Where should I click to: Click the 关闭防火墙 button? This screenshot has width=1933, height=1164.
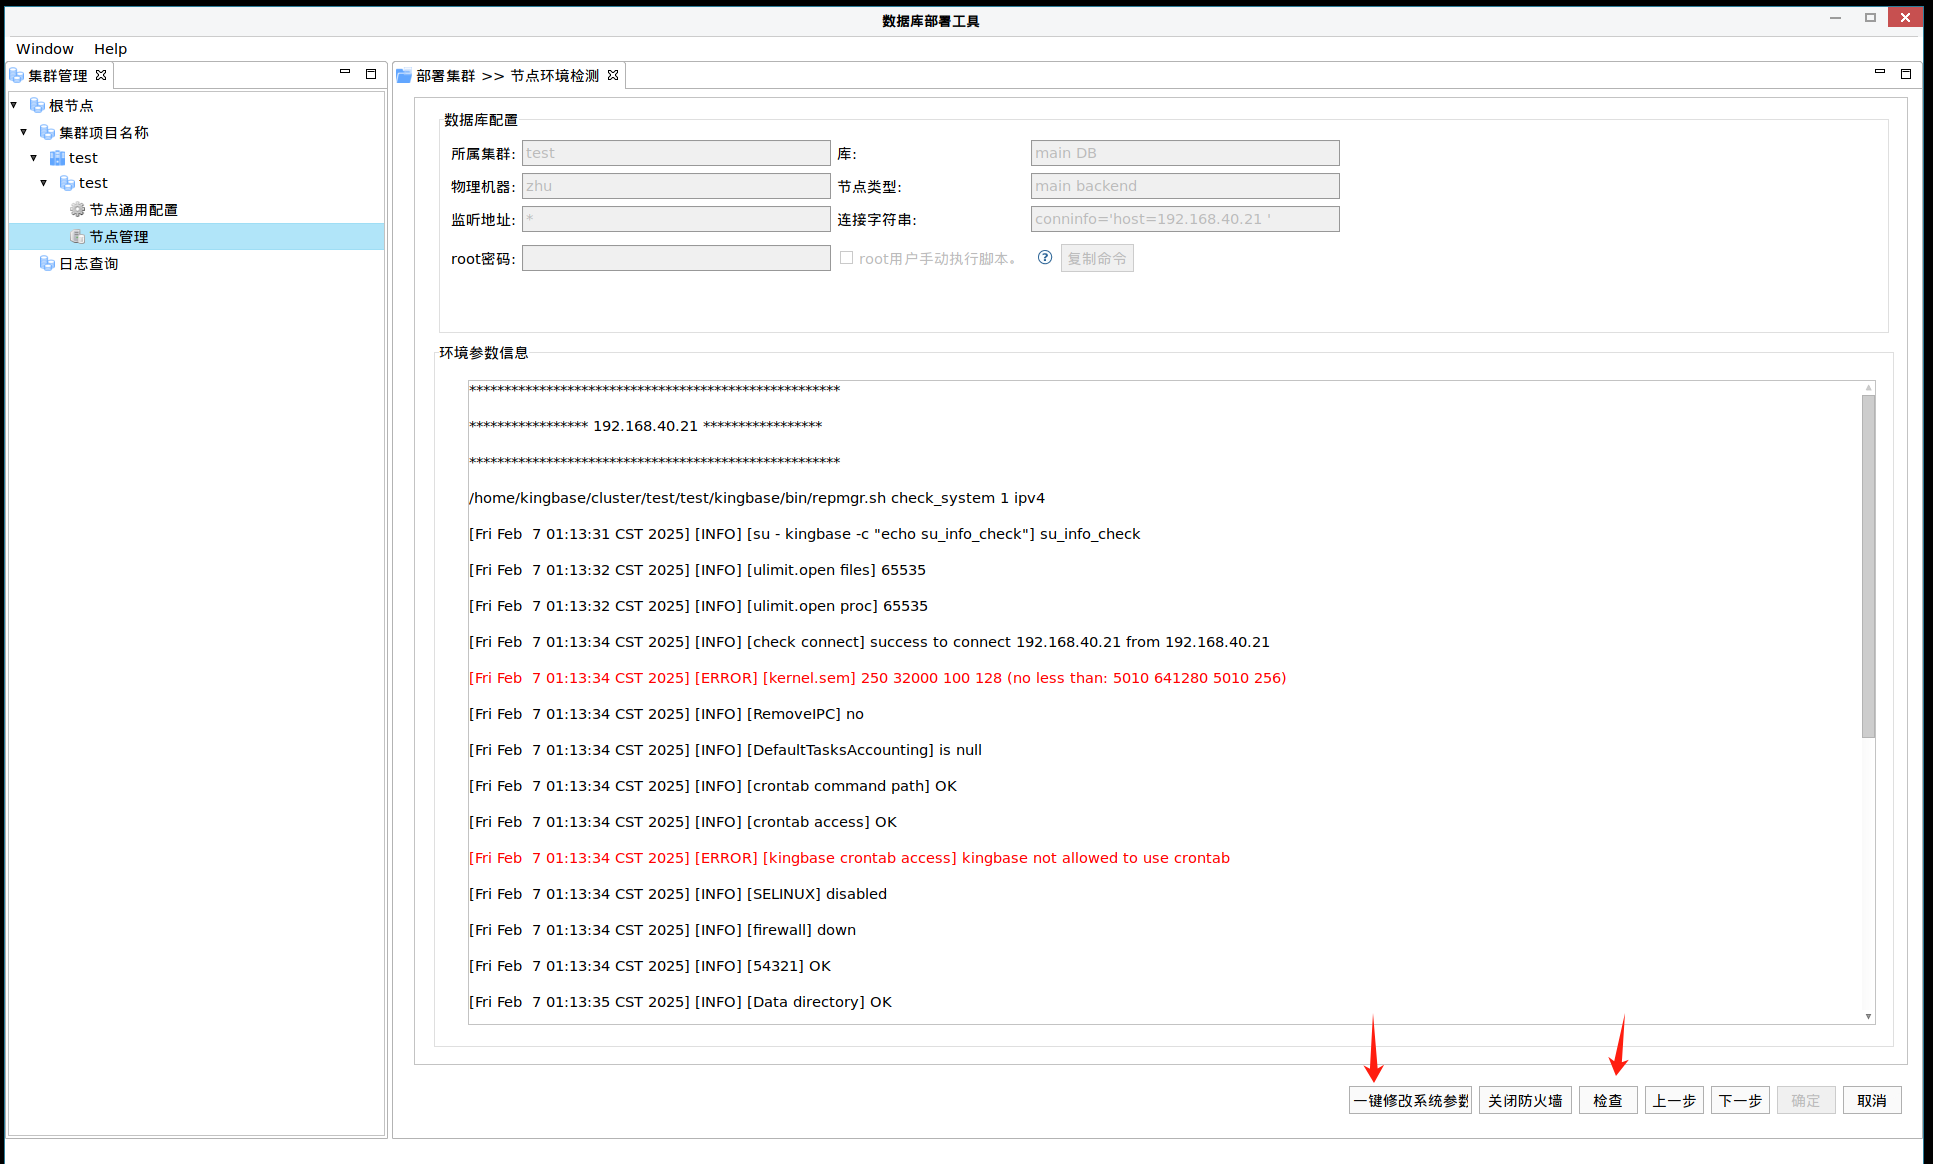tap(1525, 1100)
